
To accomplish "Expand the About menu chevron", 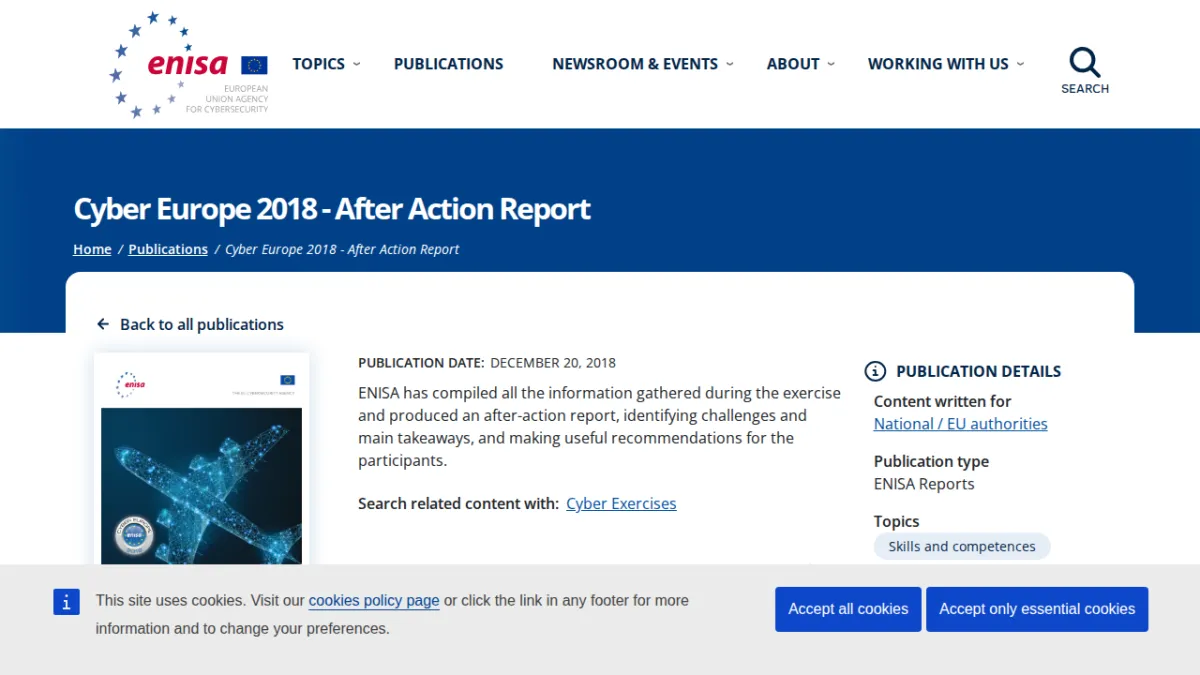I will click(x=831, y=64).
